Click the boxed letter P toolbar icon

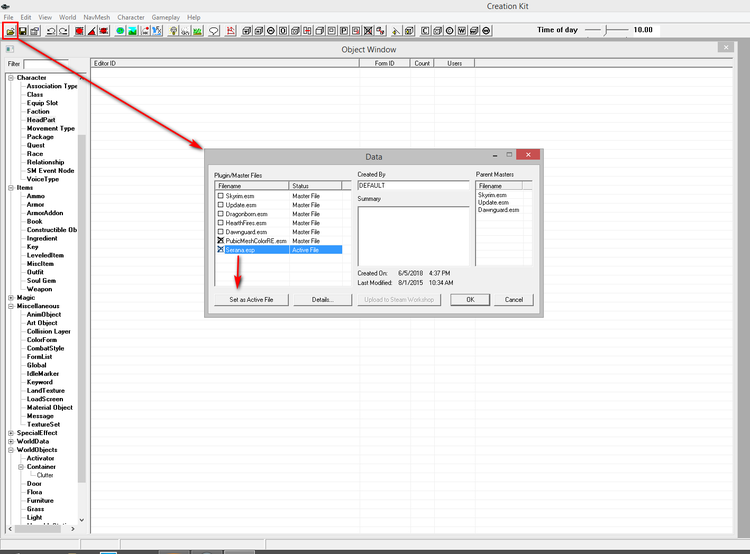tap(344, 31)
